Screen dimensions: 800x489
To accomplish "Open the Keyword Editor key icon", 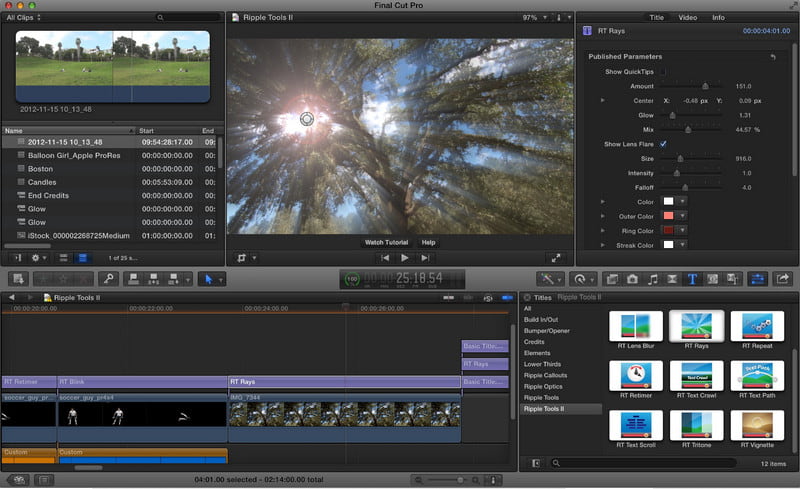I will coord(108,279).
